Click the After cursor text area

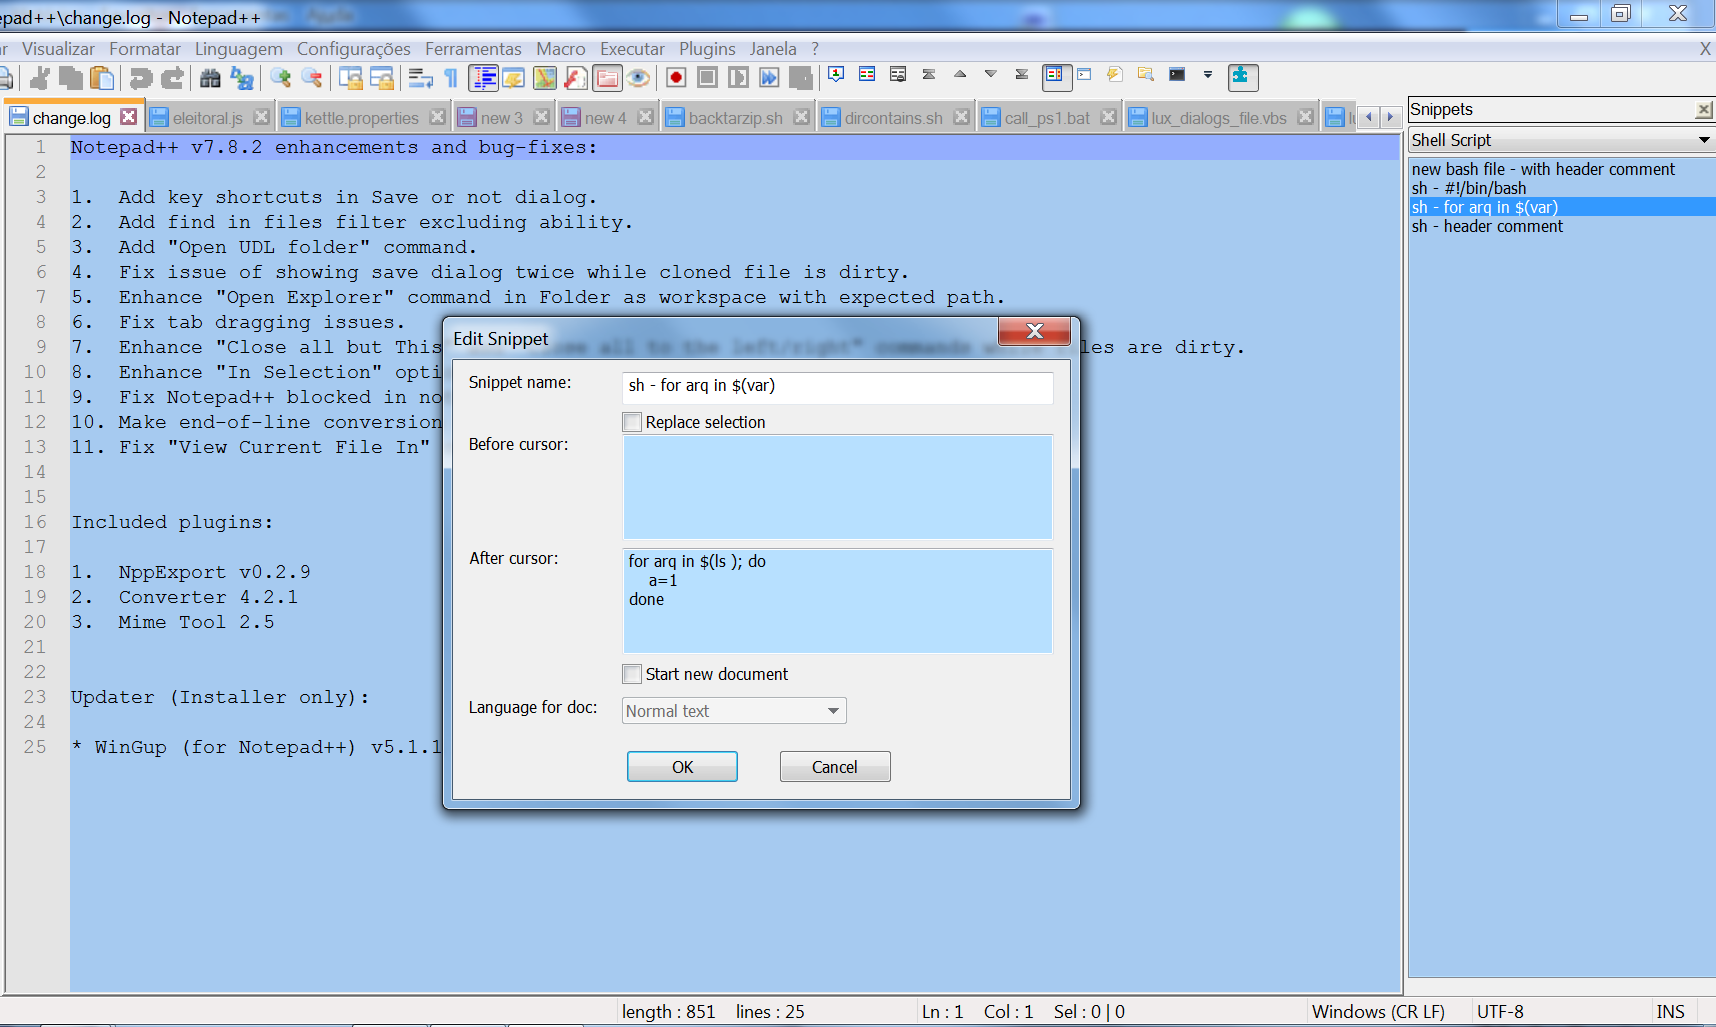[838, 601]
